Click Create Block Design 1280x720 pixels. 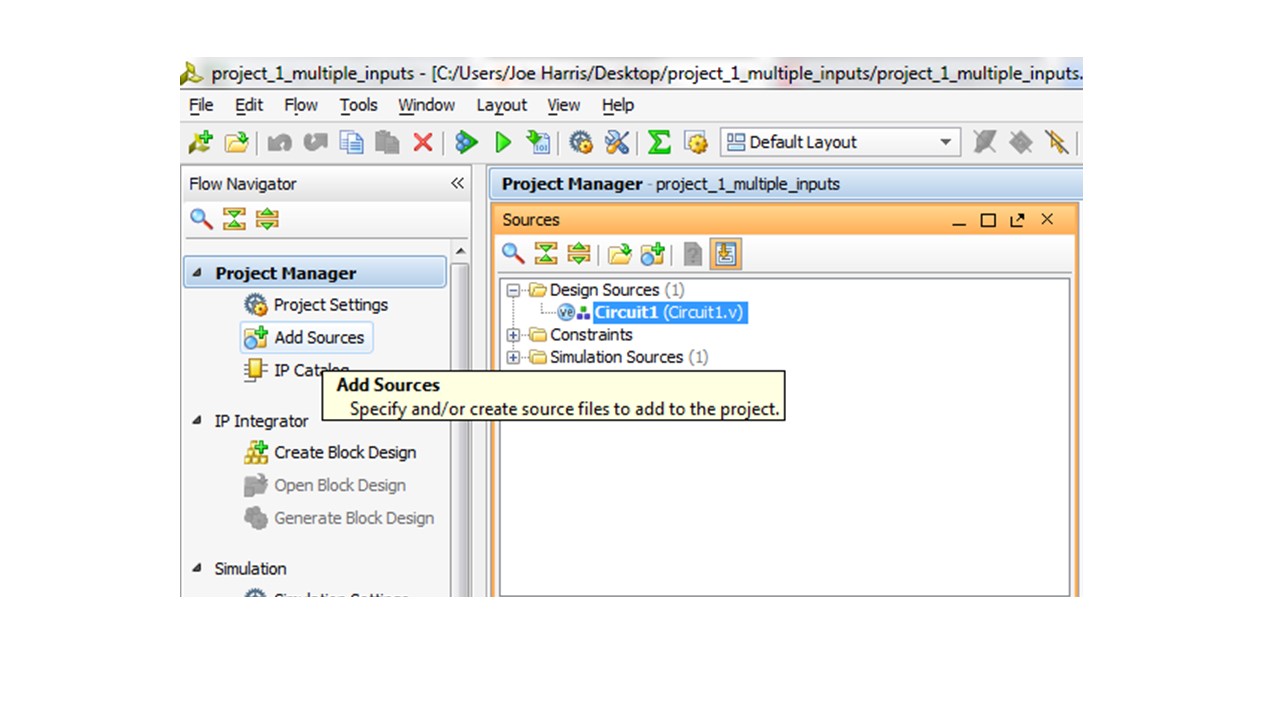point(344,453)
